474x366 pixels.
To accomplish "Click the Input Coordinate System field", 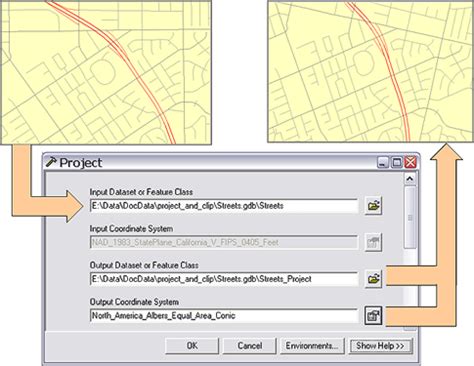I will tap(224, 242).
